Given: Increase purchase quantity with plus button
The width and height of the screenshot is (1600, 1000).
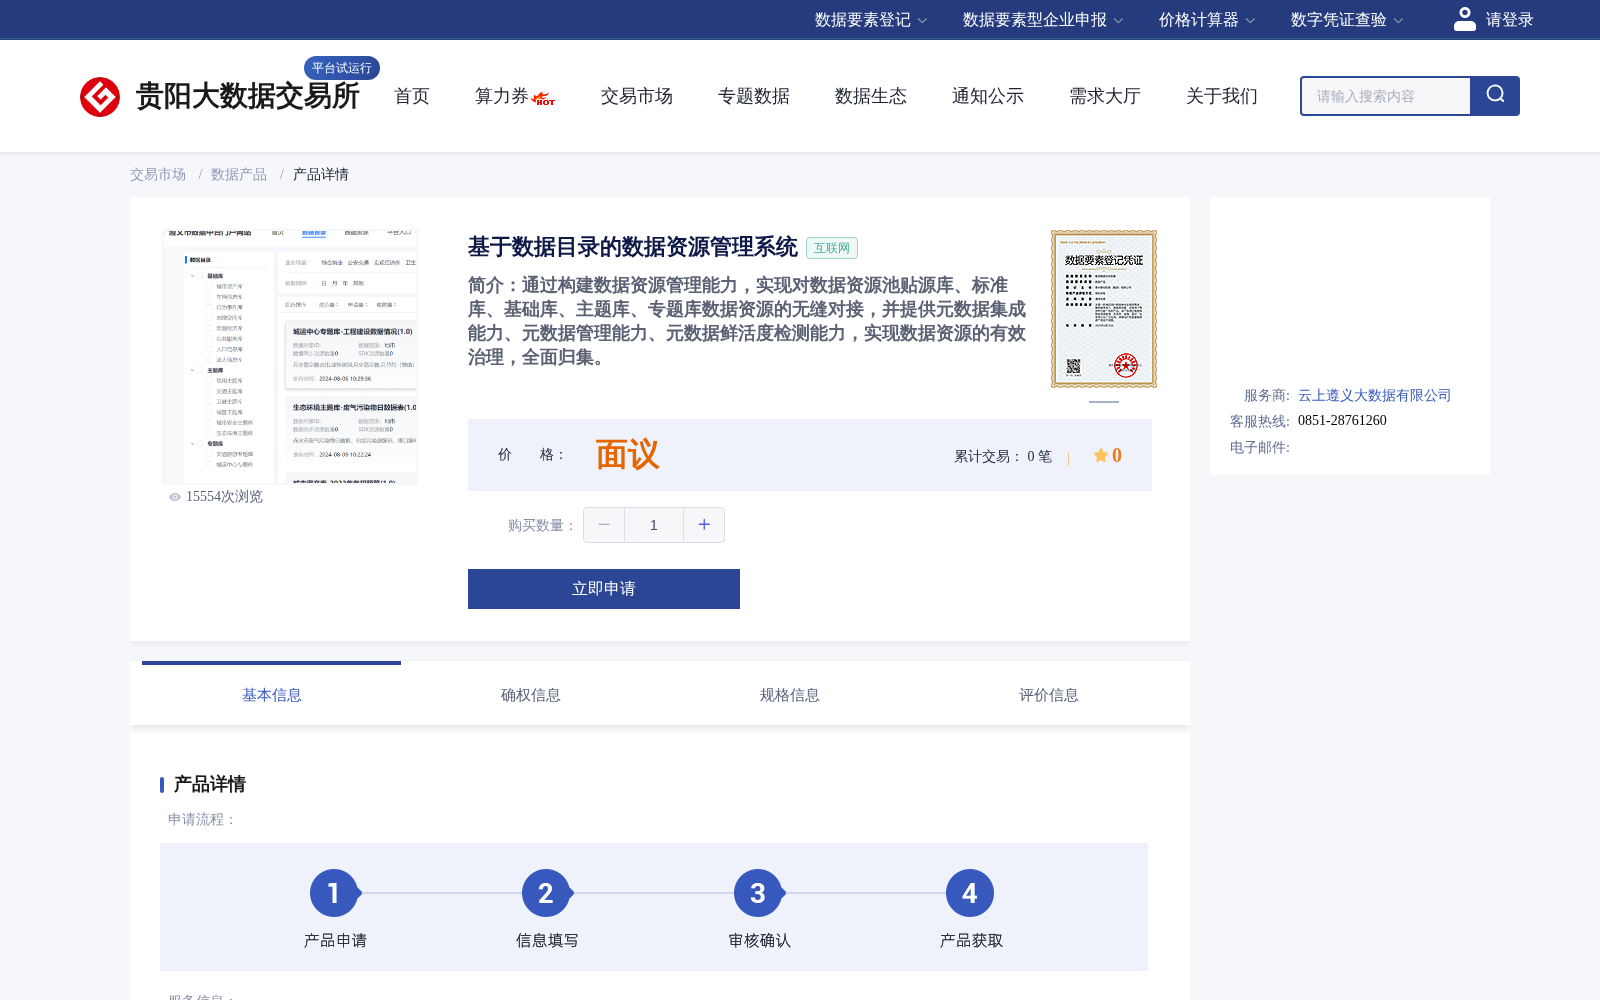Looking at the screenshot, I should tap(704, 525).
